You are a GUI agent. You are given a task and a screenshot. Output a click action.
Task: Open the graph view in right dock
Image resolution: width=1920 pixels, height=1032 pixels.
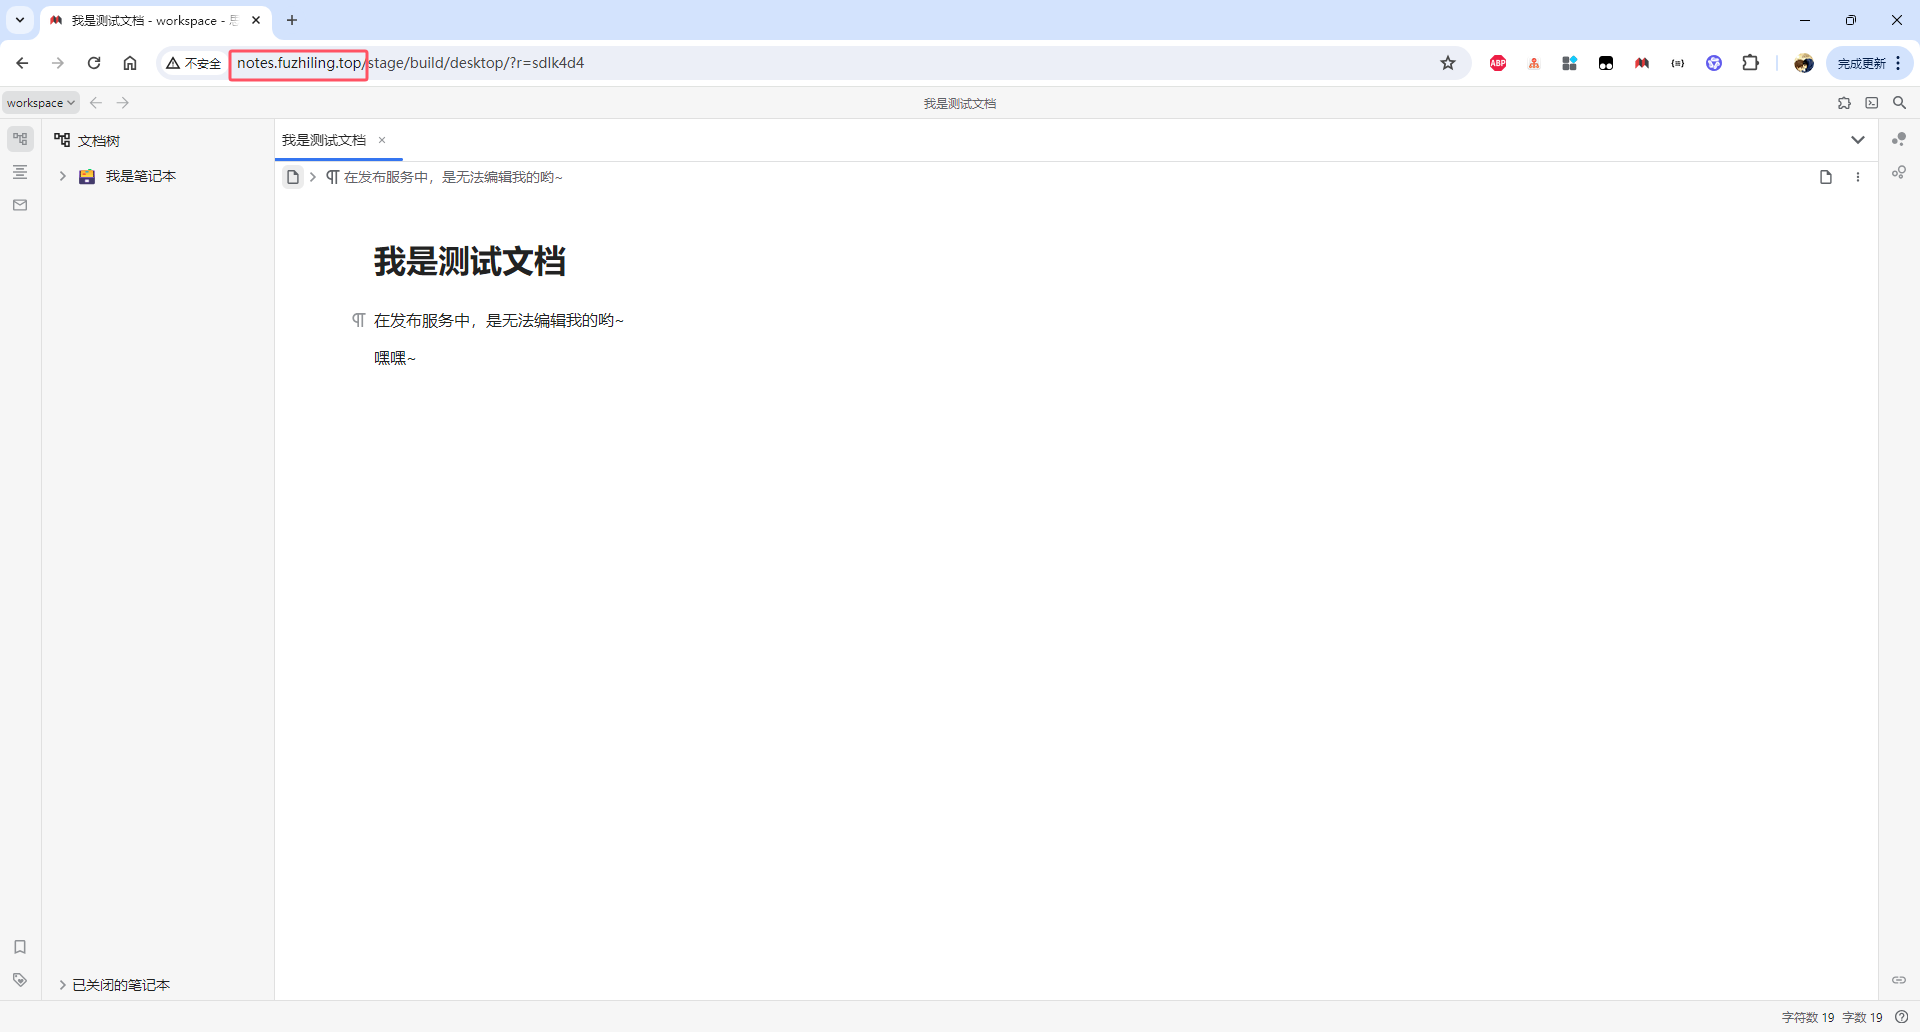click(x=1899, y=139)
